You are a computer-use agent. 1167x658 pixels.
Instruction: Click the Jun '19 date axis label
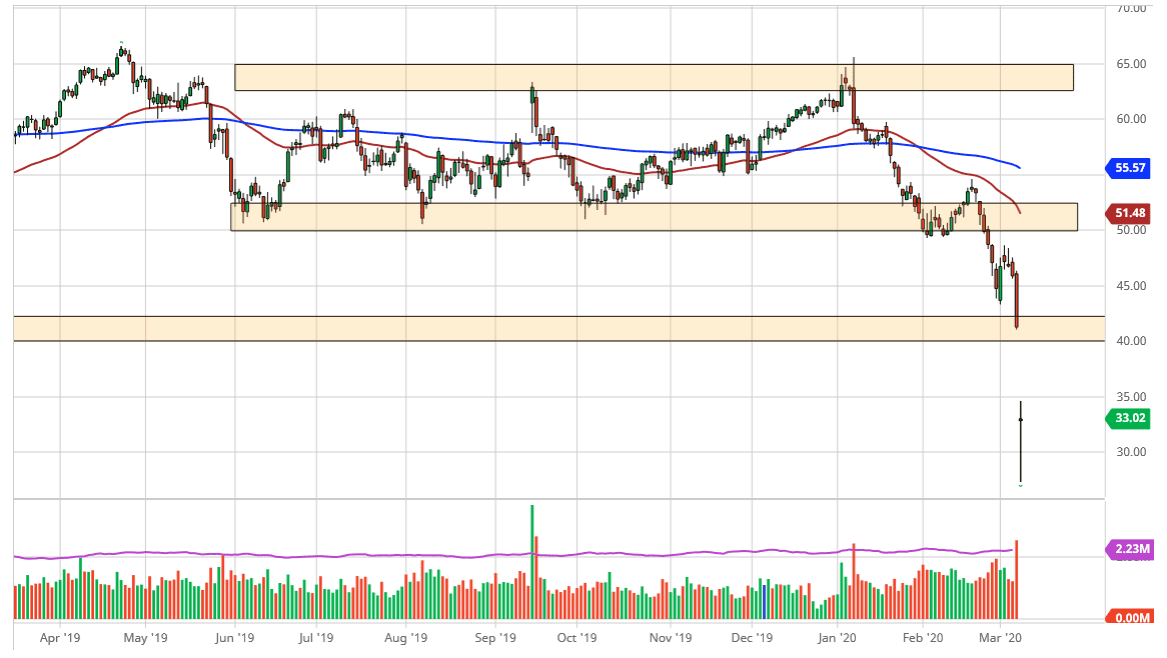click(235, 638)
